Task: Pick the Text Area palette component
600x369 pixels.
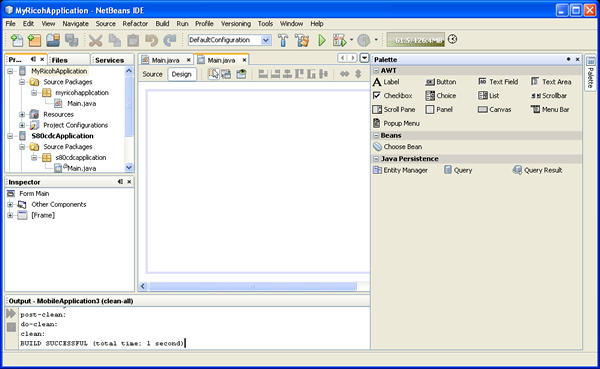Action: (x=551, y=82)
